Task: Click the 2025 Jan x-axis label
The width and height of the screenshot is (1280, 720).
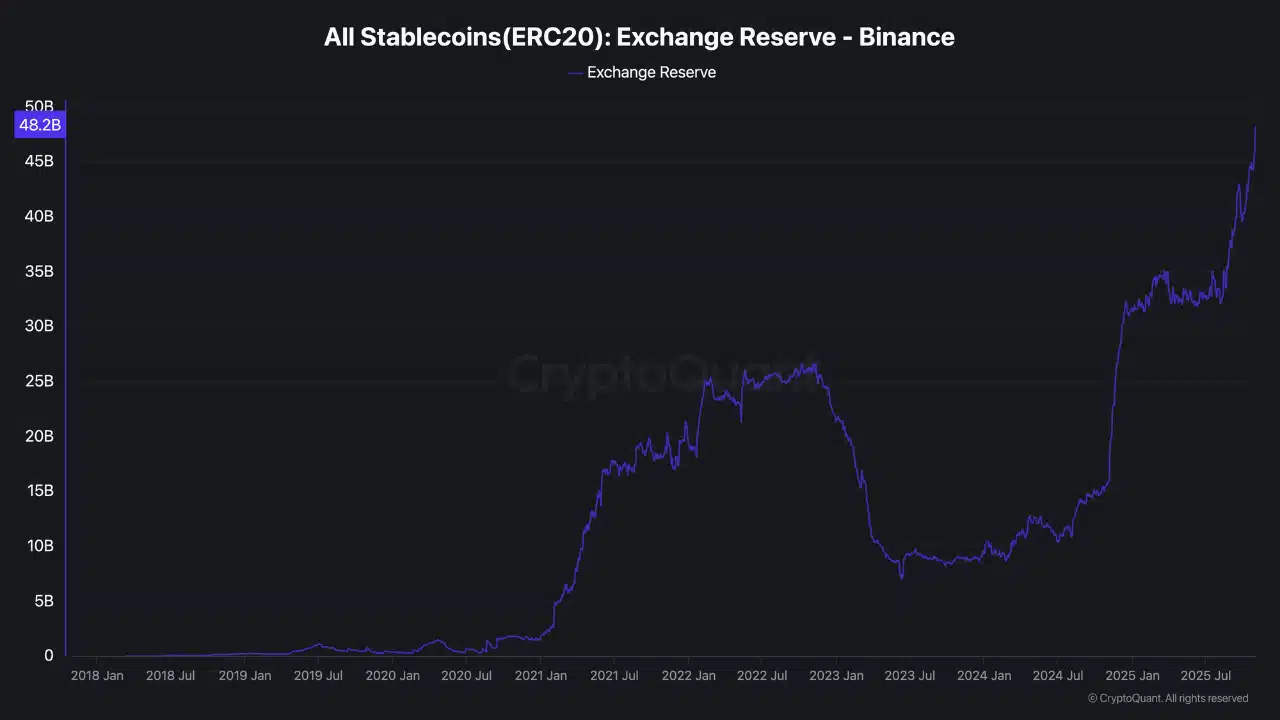Action: tap(1131, 676)
